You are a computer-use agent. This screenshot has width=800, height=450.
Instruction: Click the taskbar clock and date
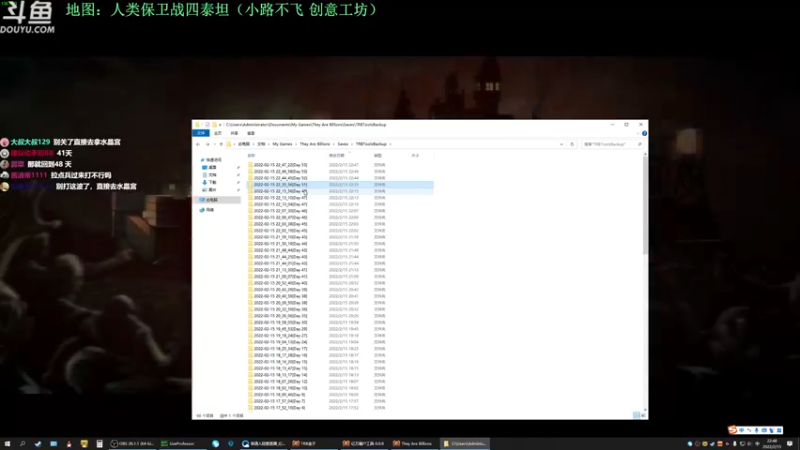click(x=772, y=444)
